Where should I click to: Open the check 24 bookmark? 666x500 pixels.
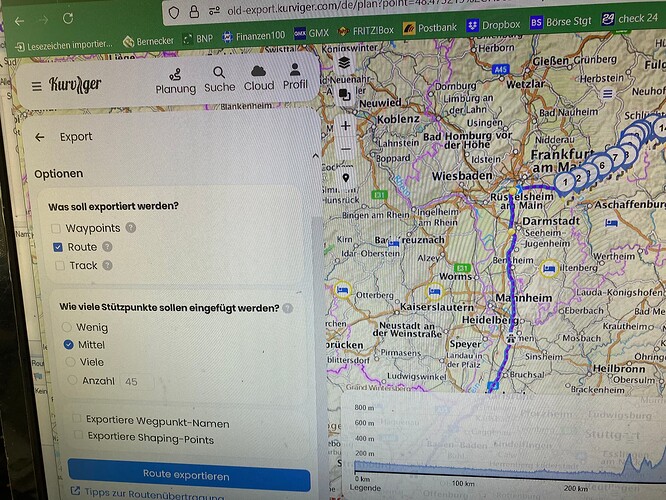630,19
